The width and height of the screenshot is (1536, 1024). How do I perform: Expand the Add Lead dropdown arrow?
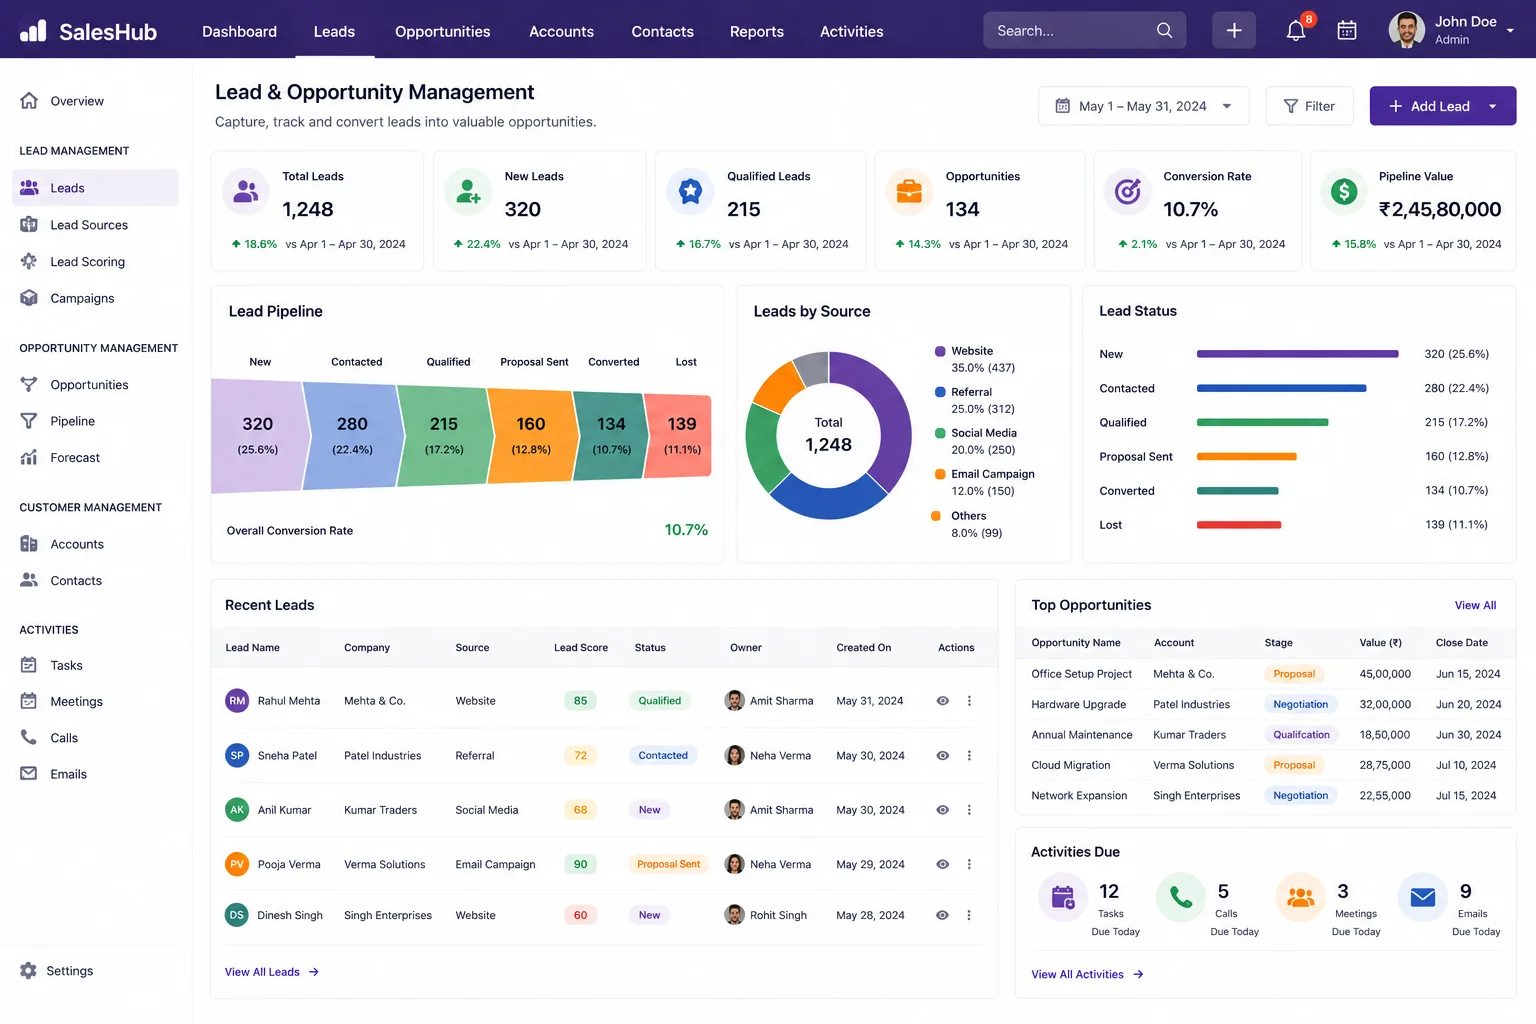pos(1493,106)
